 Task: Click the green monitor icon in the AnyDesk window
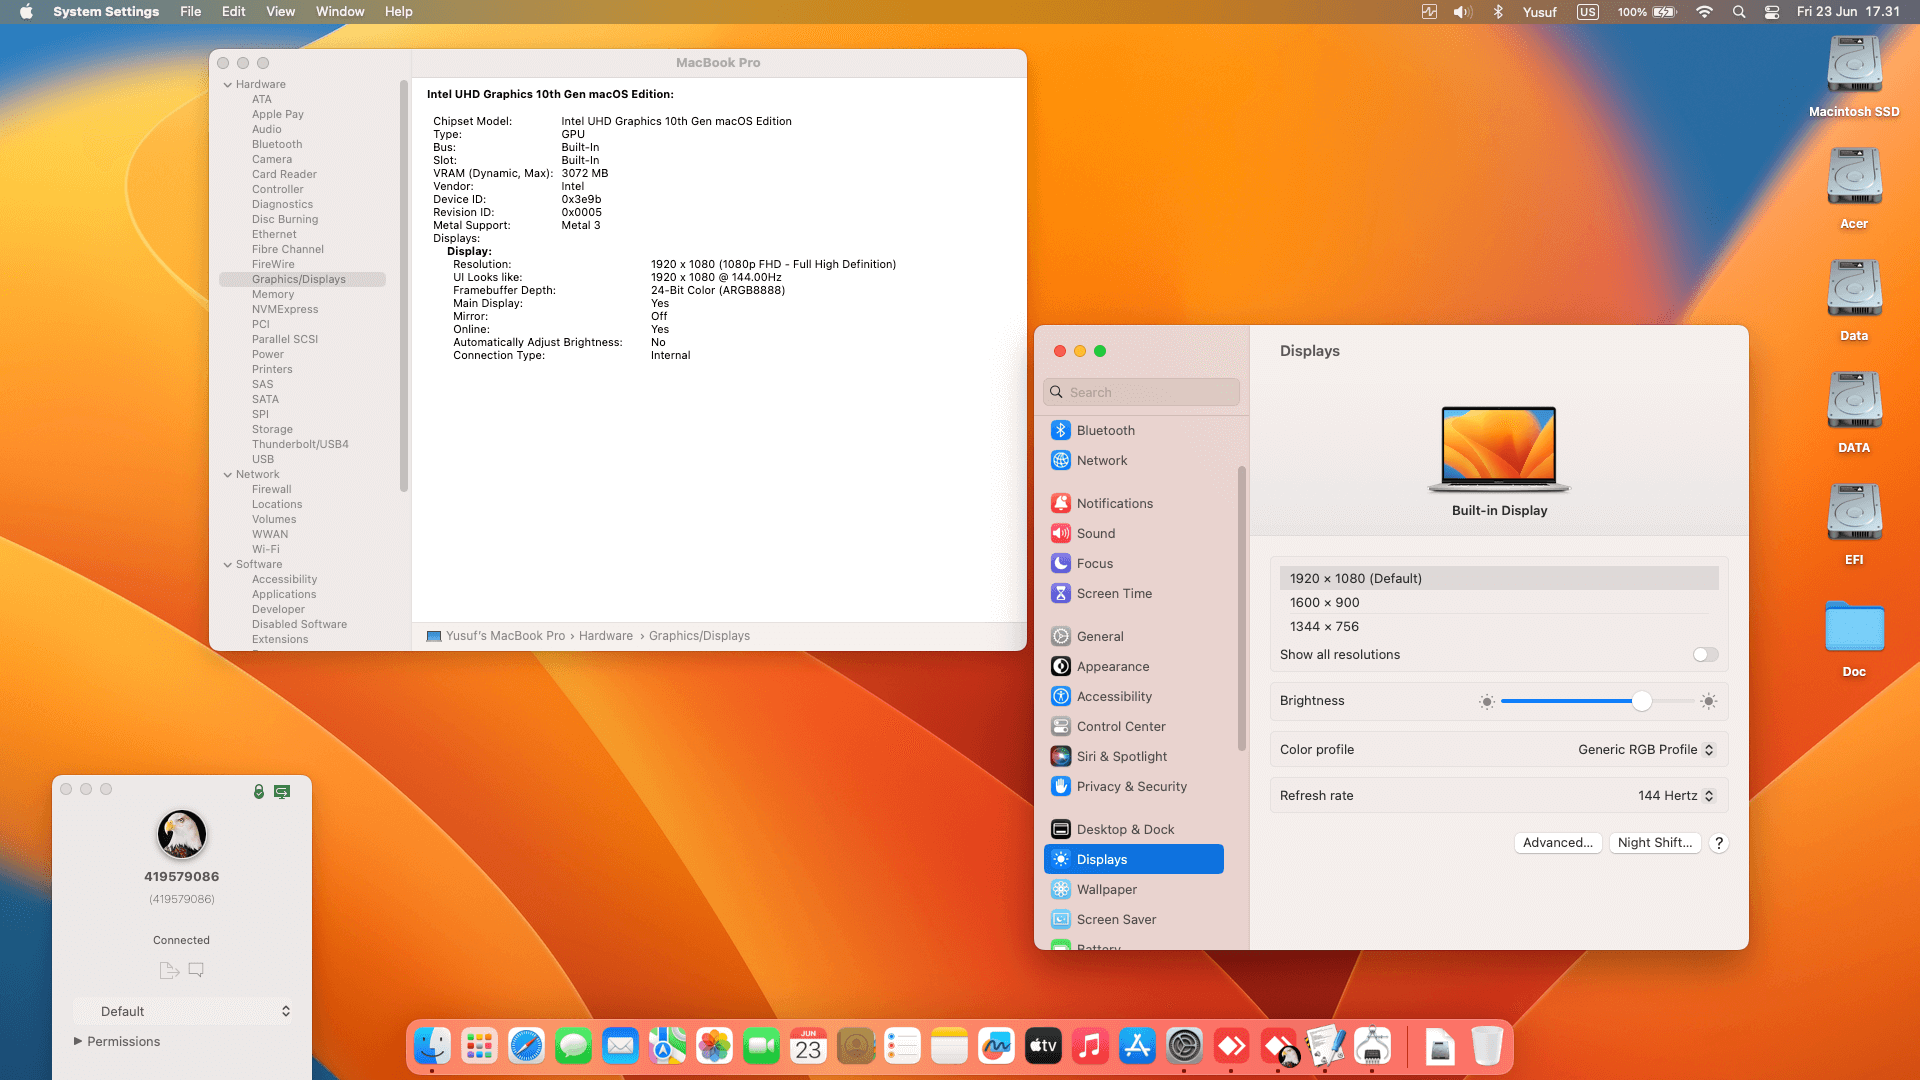282,791
